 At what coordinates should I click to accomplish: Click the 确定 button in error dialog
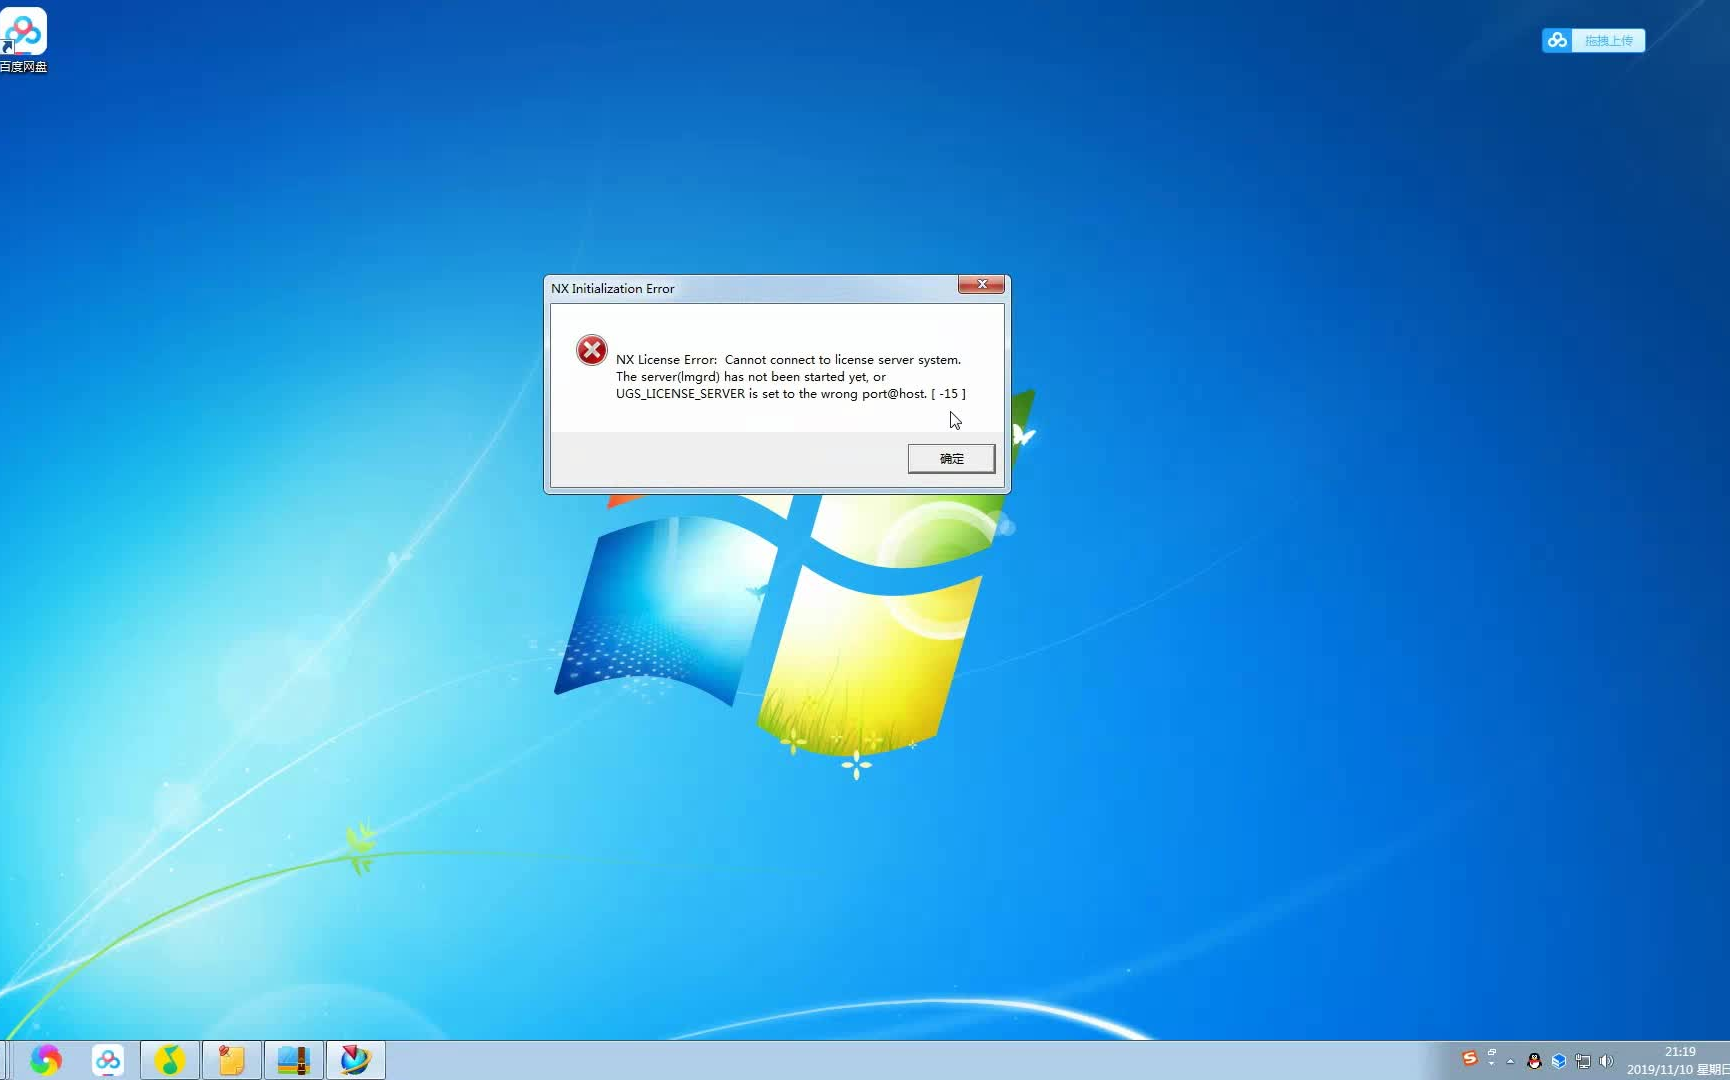click(951, 458)
